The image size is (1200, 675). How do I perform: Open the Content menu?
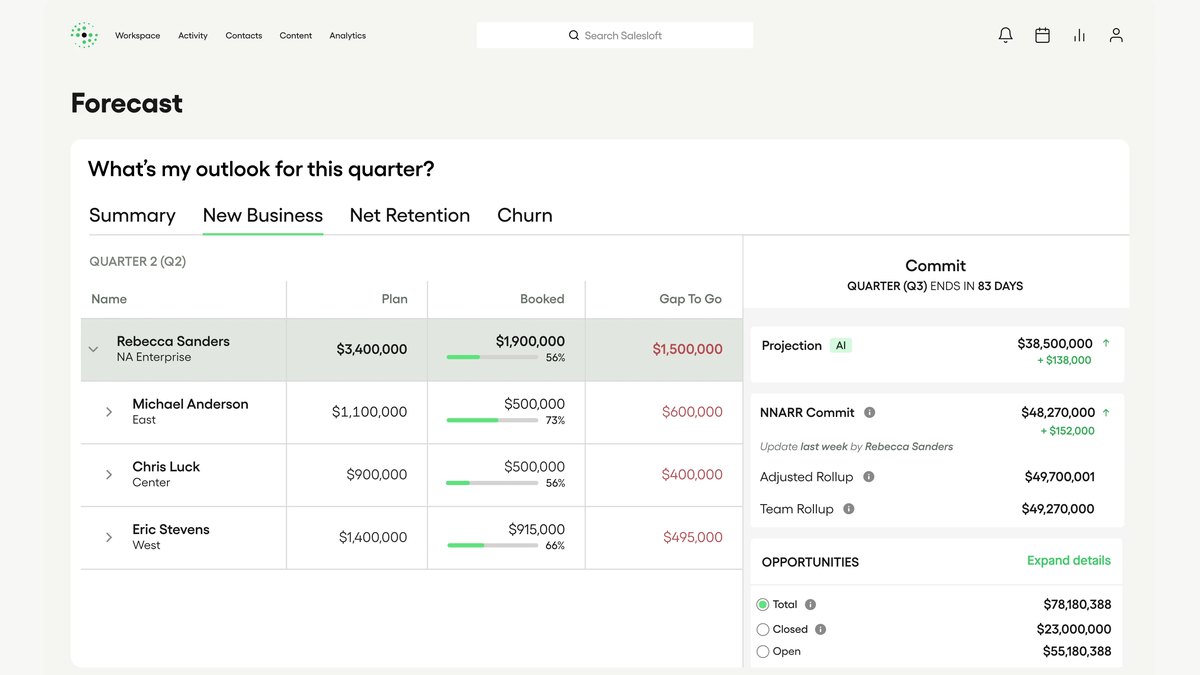click(x=296, y=36)
